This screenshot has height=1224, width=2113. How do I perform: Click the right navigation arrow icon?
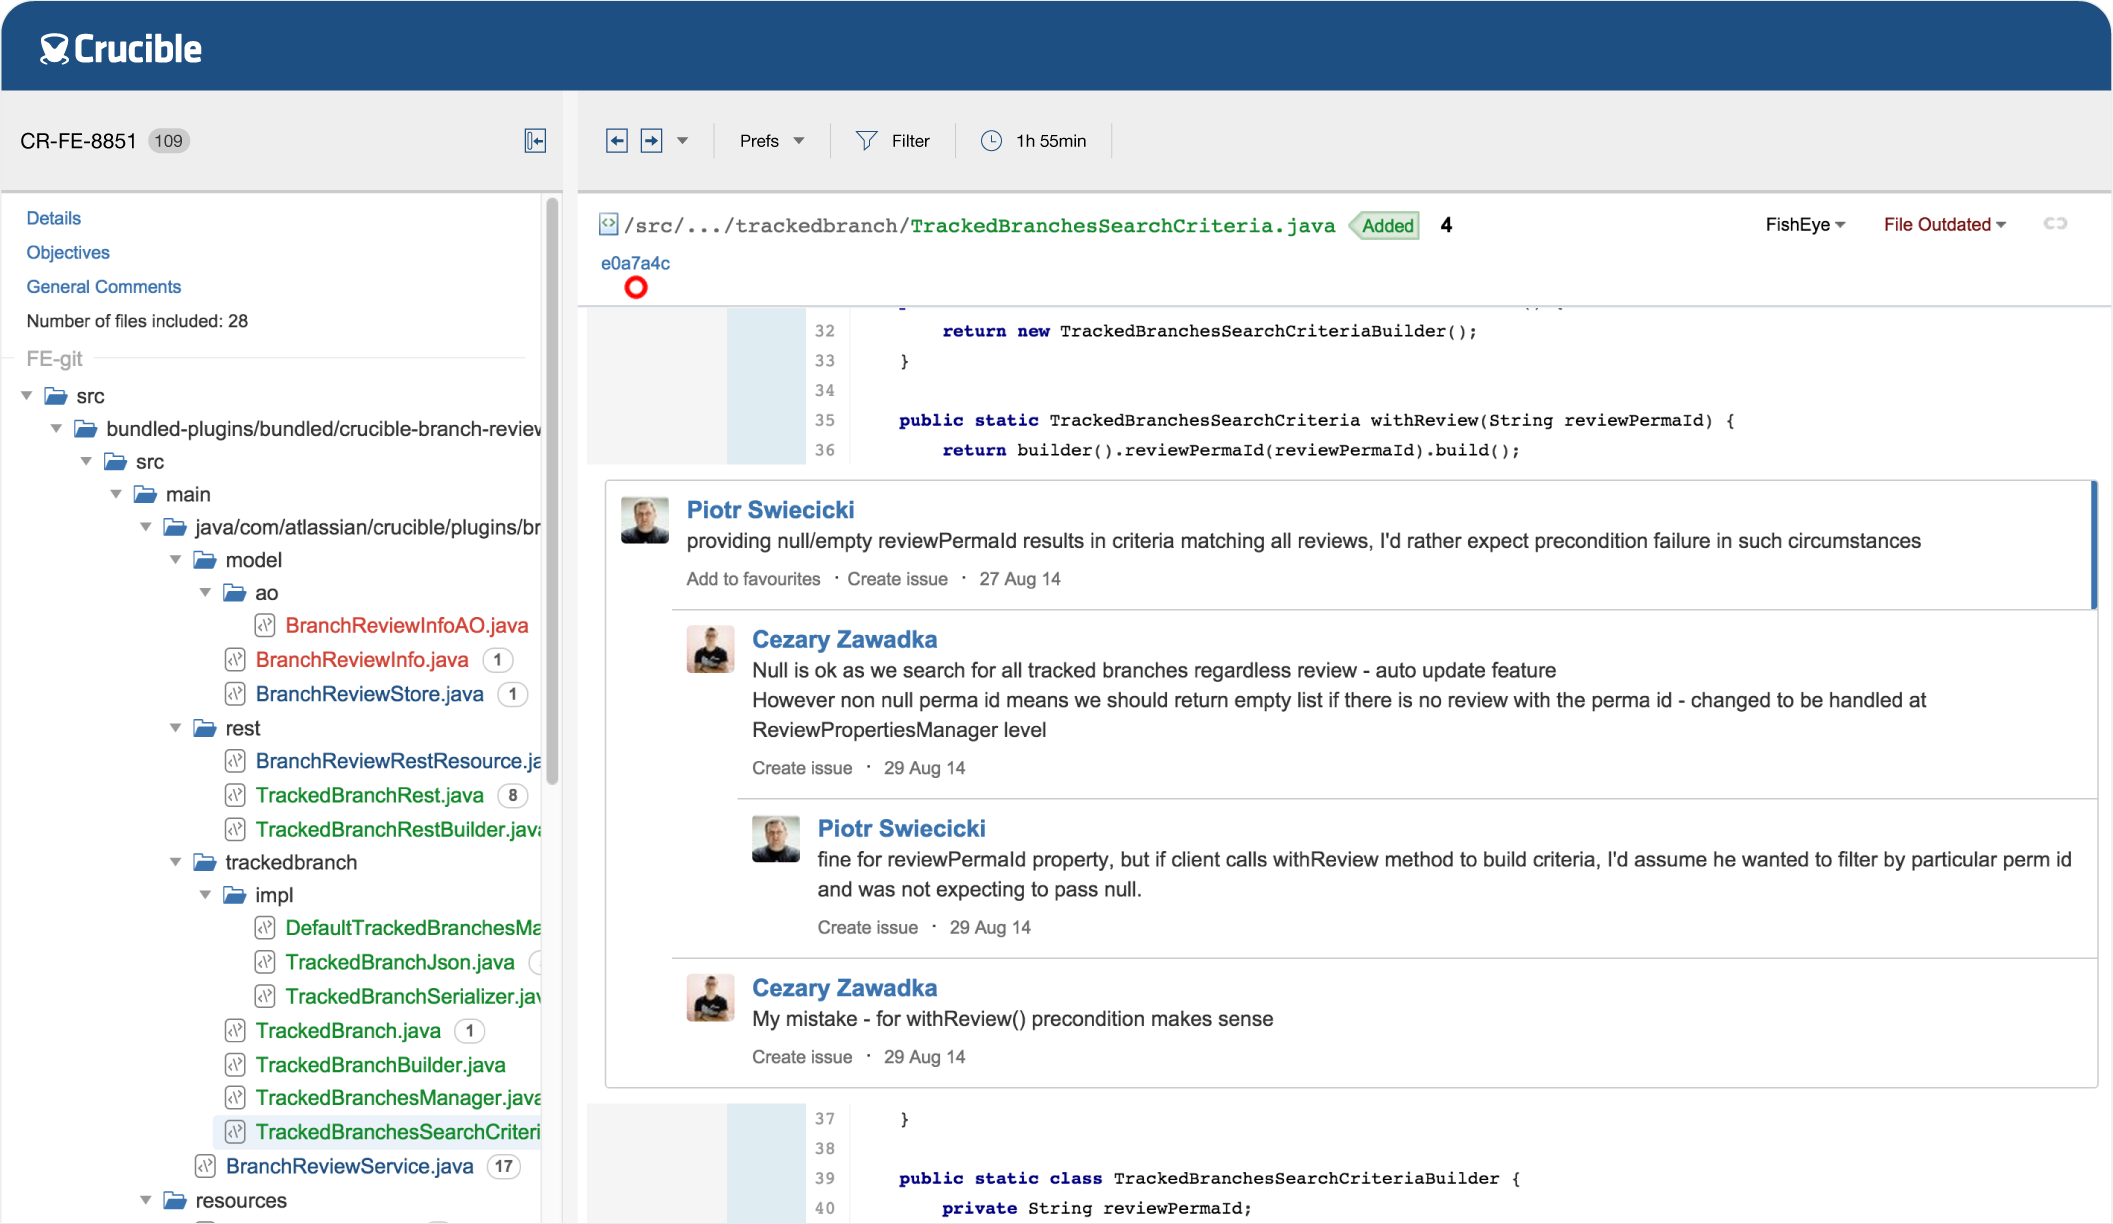point(651,140)
